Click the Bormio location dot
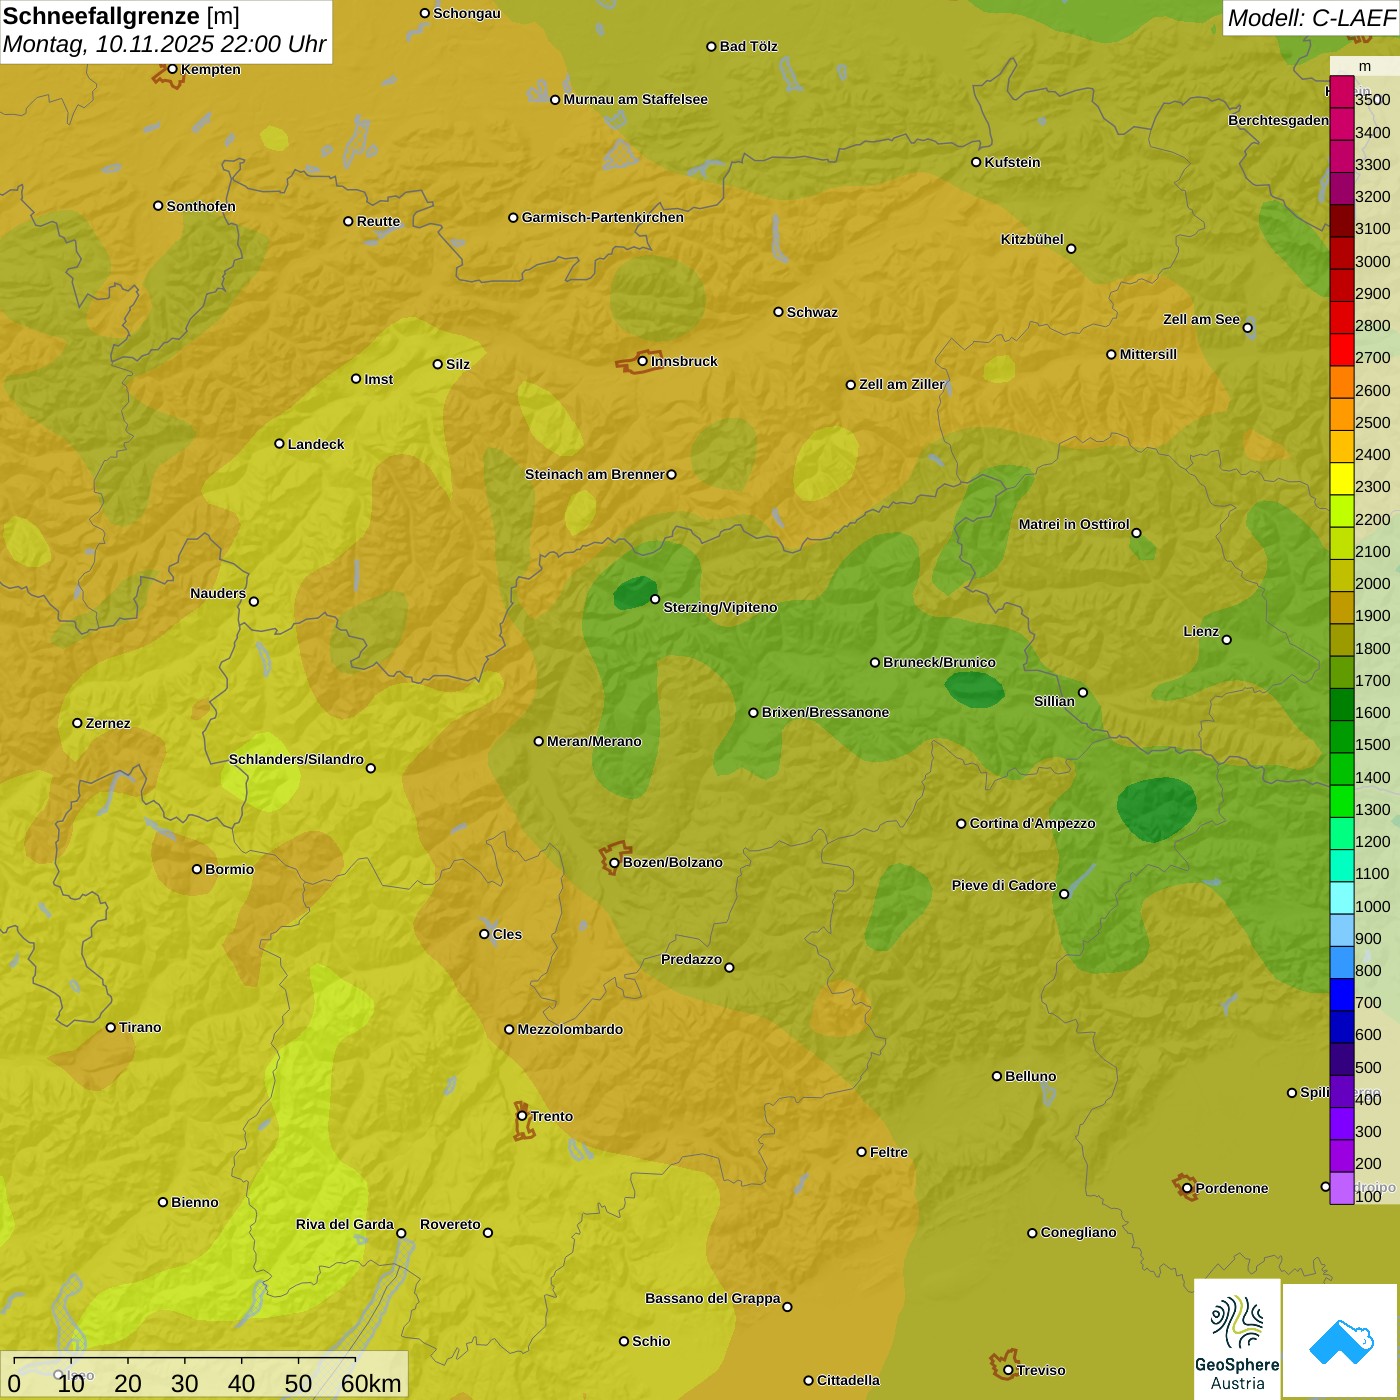 197,869
